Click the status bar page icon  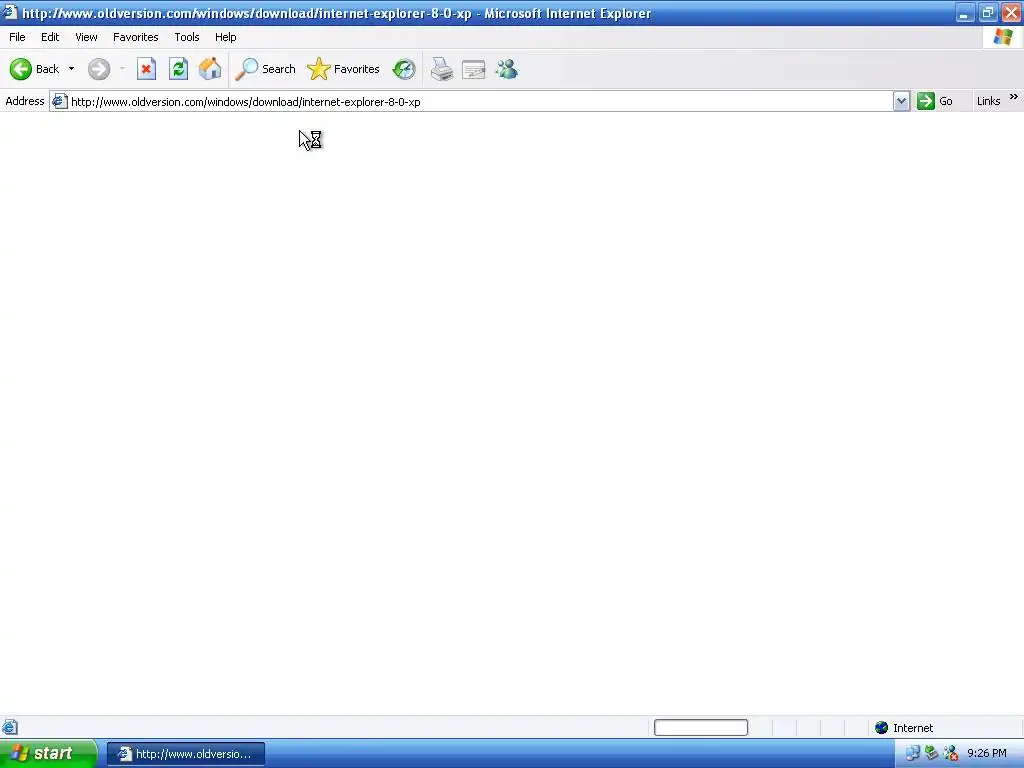[x=10, y=728]
